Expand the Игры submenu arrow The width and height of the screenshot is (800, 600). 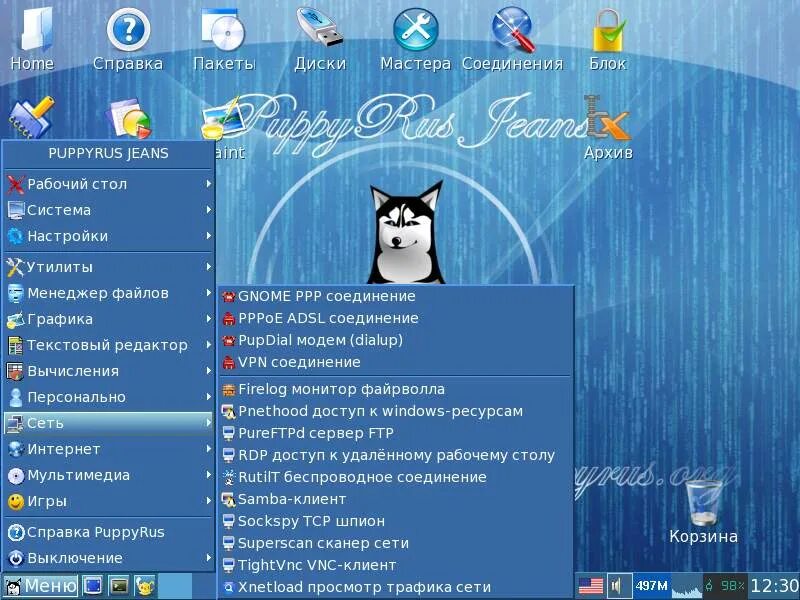(x=208, y=501)
